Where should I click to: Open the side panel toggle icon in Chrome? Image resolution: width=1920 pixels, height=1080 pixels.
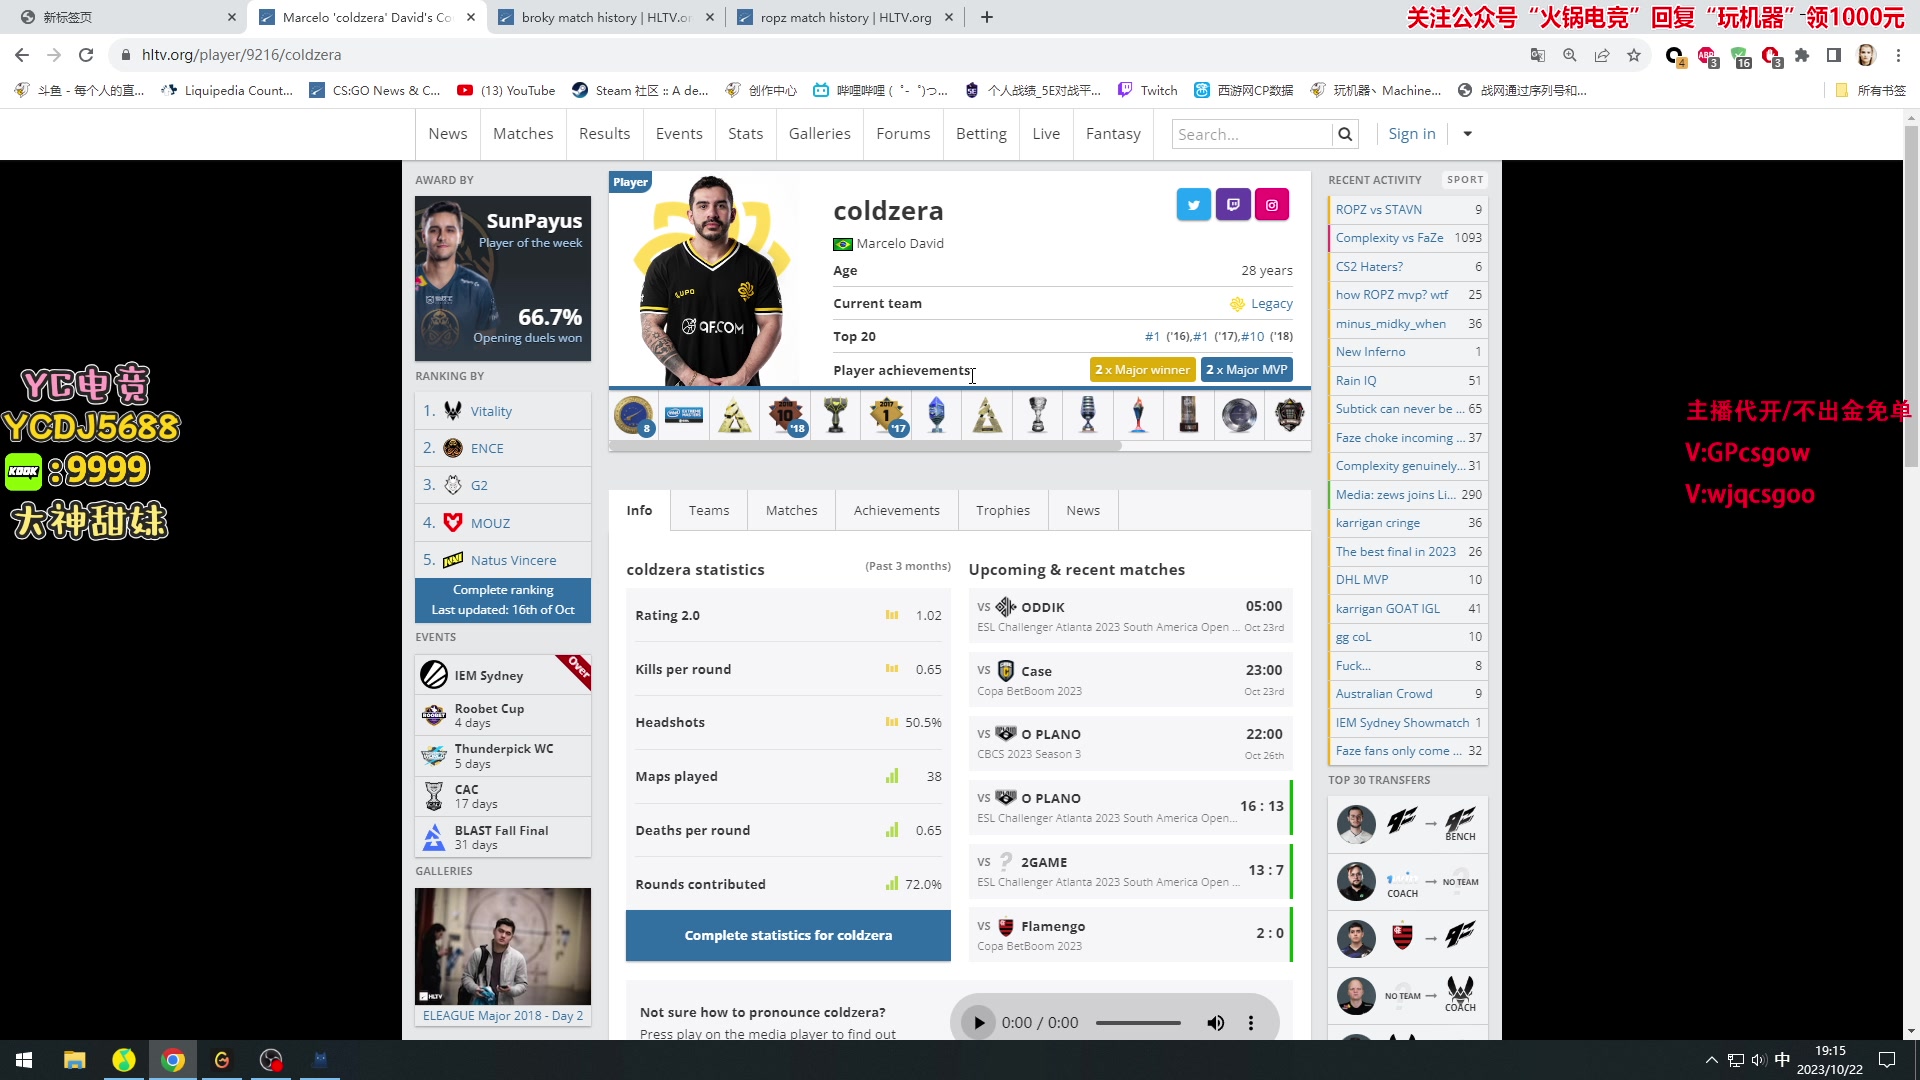[1834, 55]
